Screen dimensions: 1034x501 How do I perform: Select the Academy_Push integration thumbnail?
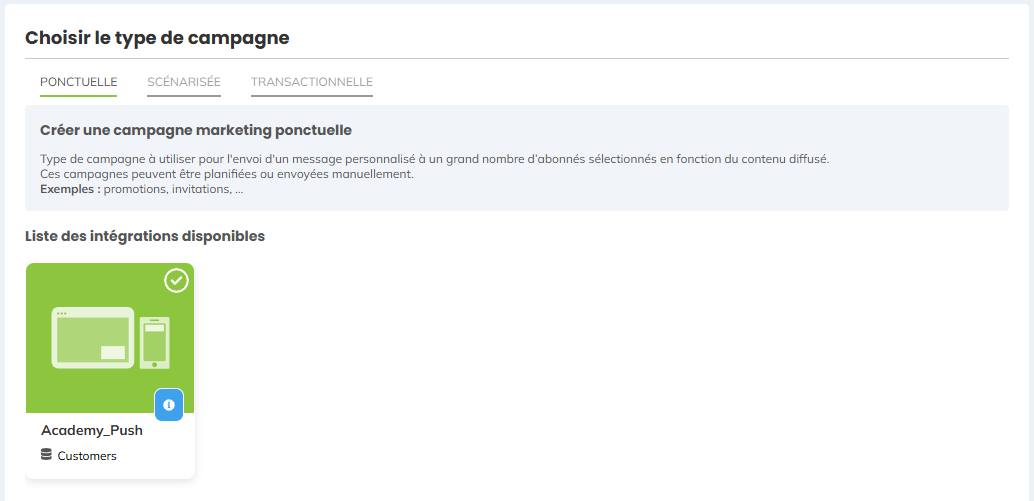110,338
